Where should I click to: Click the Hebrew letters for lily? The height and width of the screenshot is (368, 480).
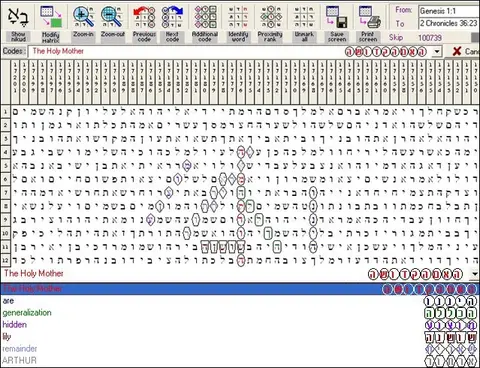451,337
